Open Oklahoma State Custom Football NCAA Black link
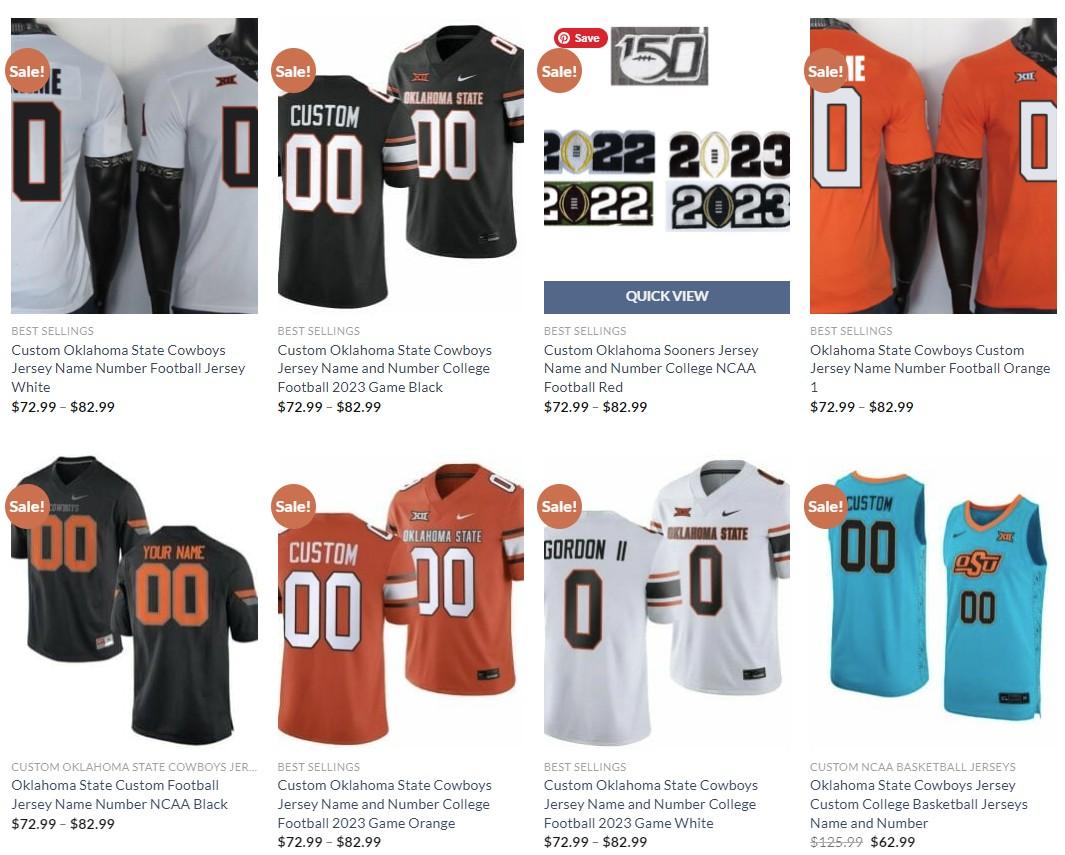The height and width of the screenshot is (855, 1065). click(120, 795)
